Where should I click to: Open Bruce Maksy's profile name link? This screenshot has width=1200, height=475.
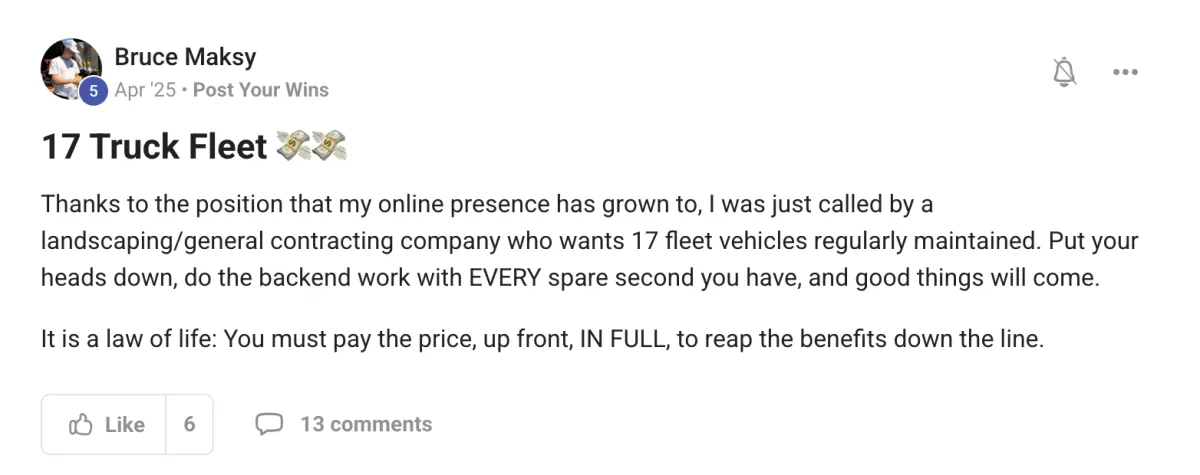[185, 57]
